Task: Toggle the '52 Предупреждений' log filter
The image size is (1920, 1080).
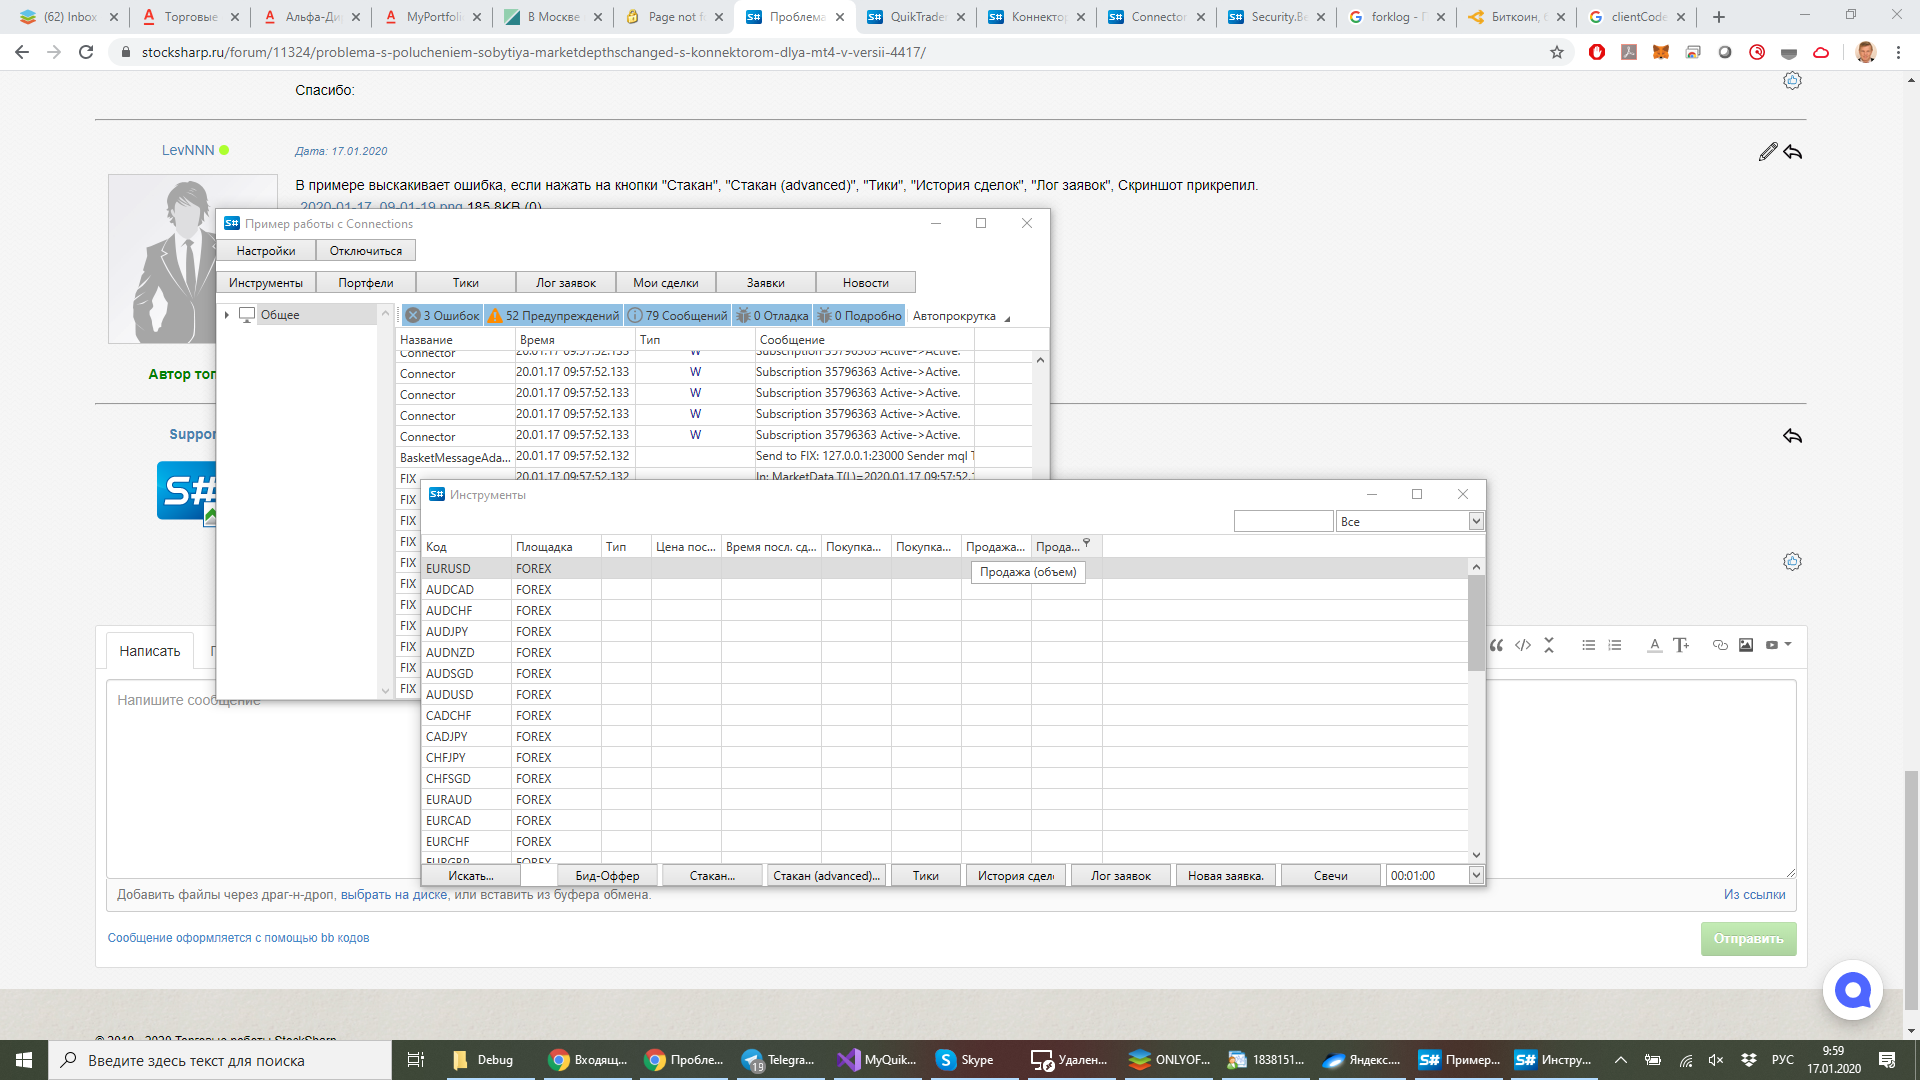Action: pos(553,315)
